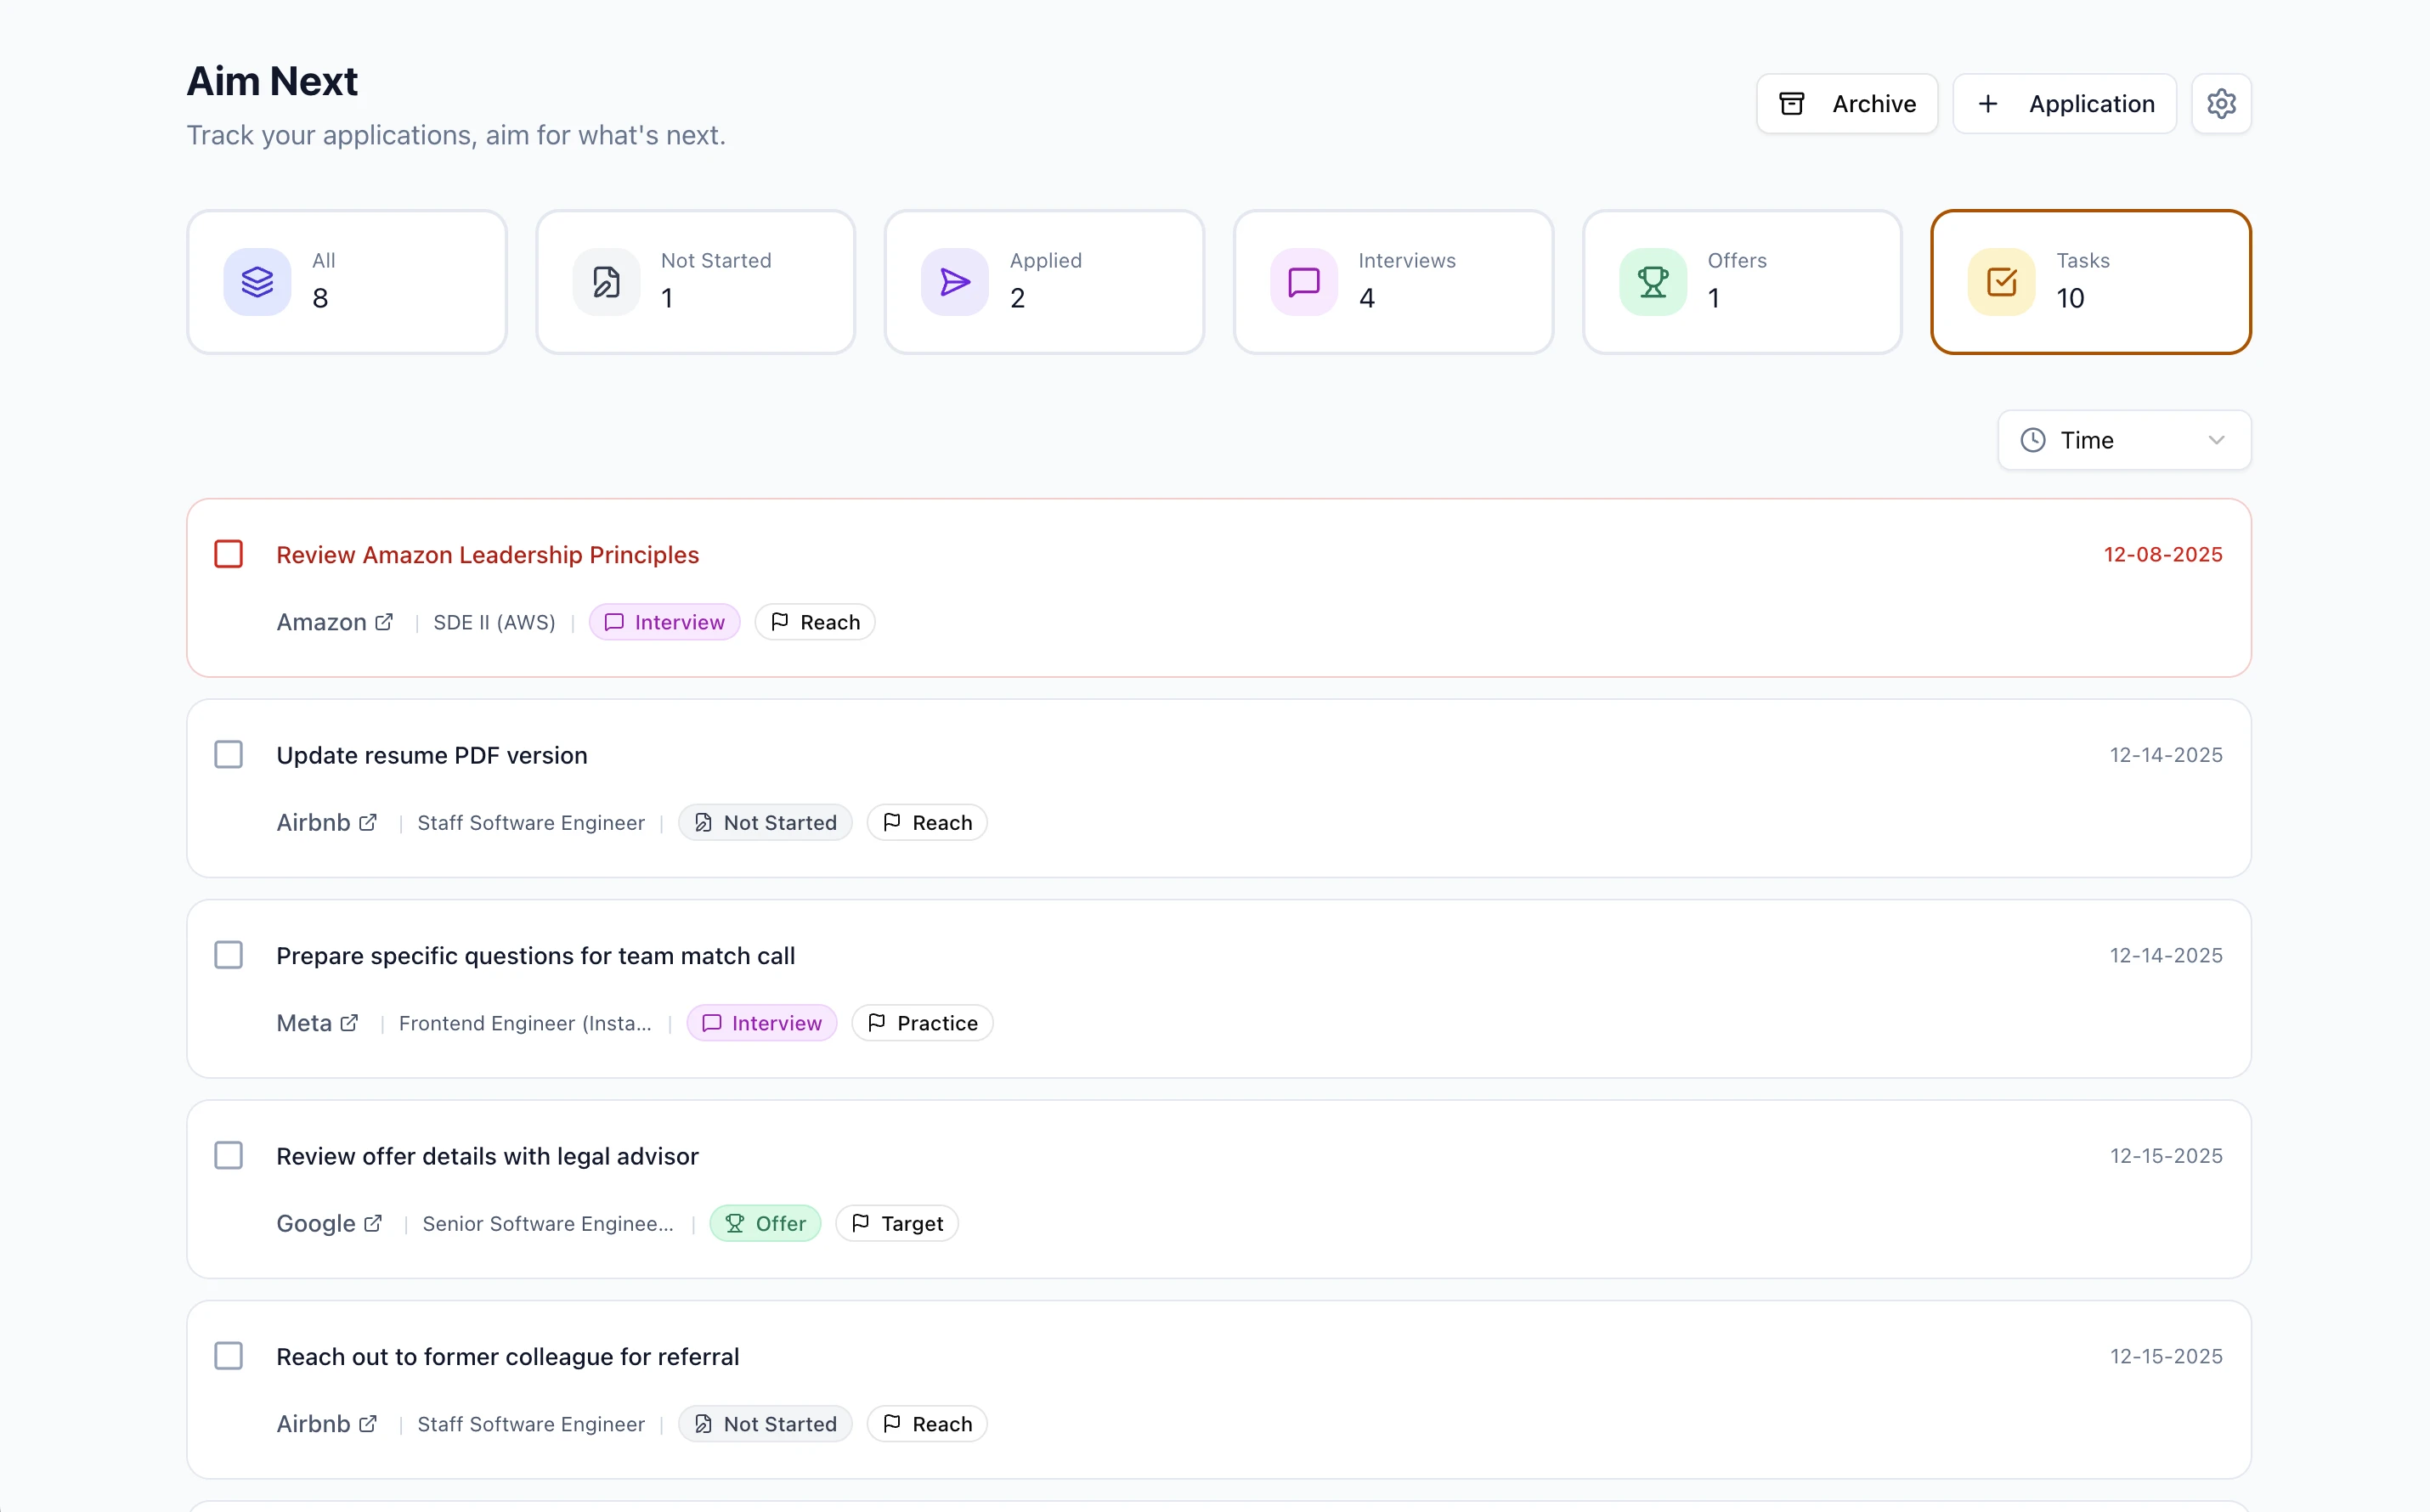Switch to the Offers filter card
Image resolution: width=2430 pixels, height=1512 pixels.
pos(1742,281)
